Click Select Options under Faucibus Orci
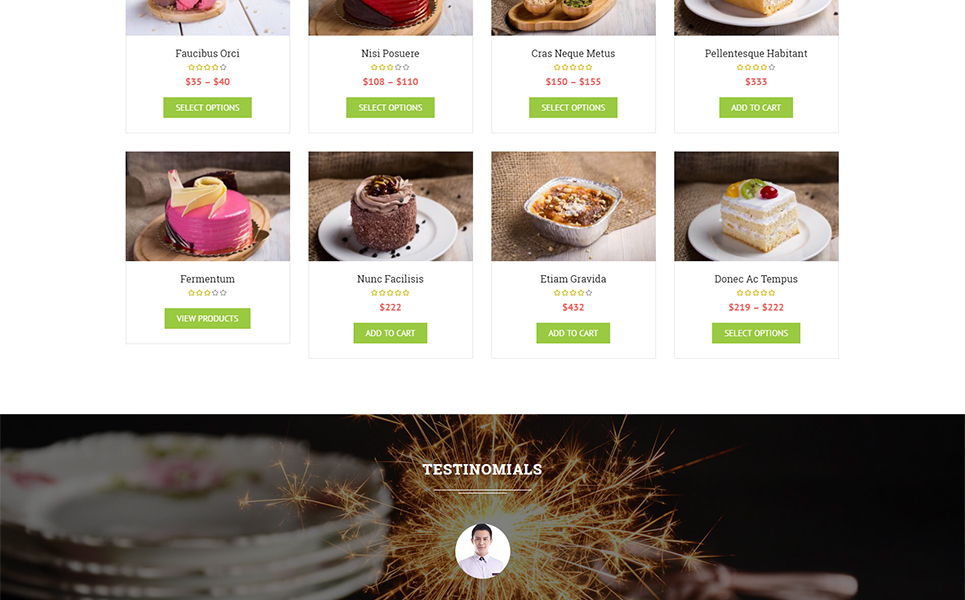The image size is (965, 600). [x=207, y=108]
